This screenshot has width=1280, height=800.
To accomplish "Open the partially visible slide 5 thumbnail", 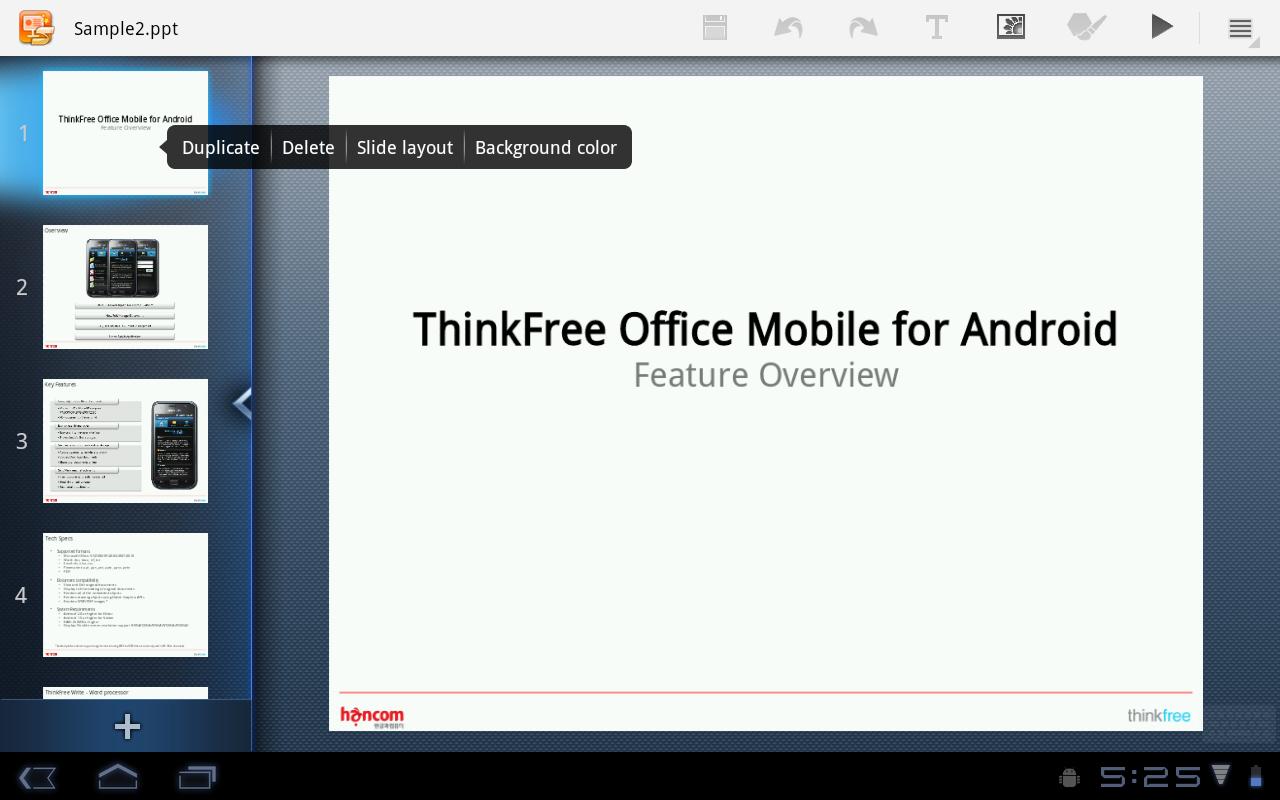I will coord(125,693).
